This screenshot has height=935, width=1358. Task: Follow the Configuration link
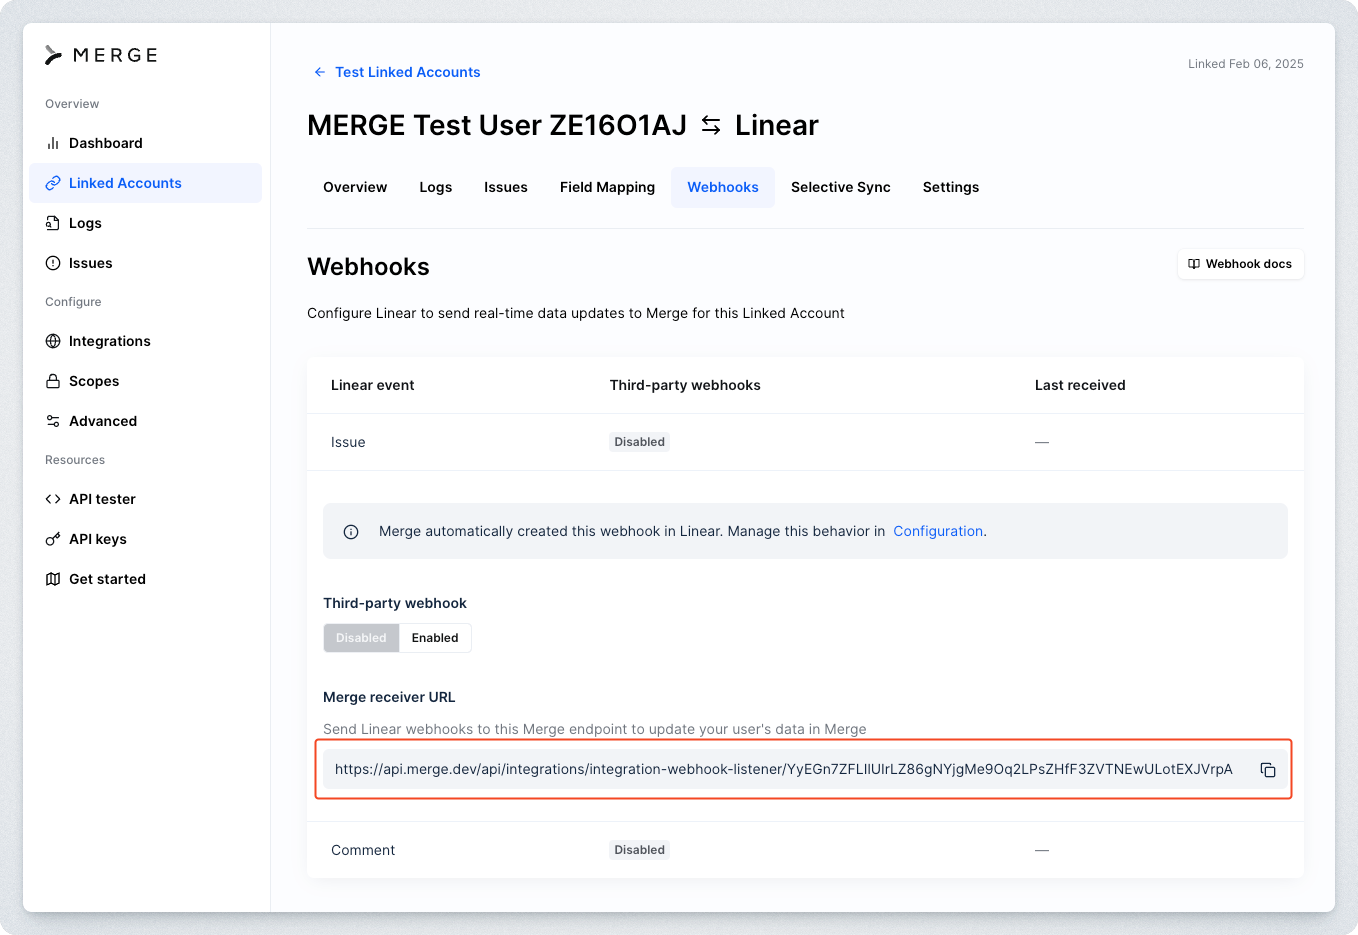tap(938, 531)
